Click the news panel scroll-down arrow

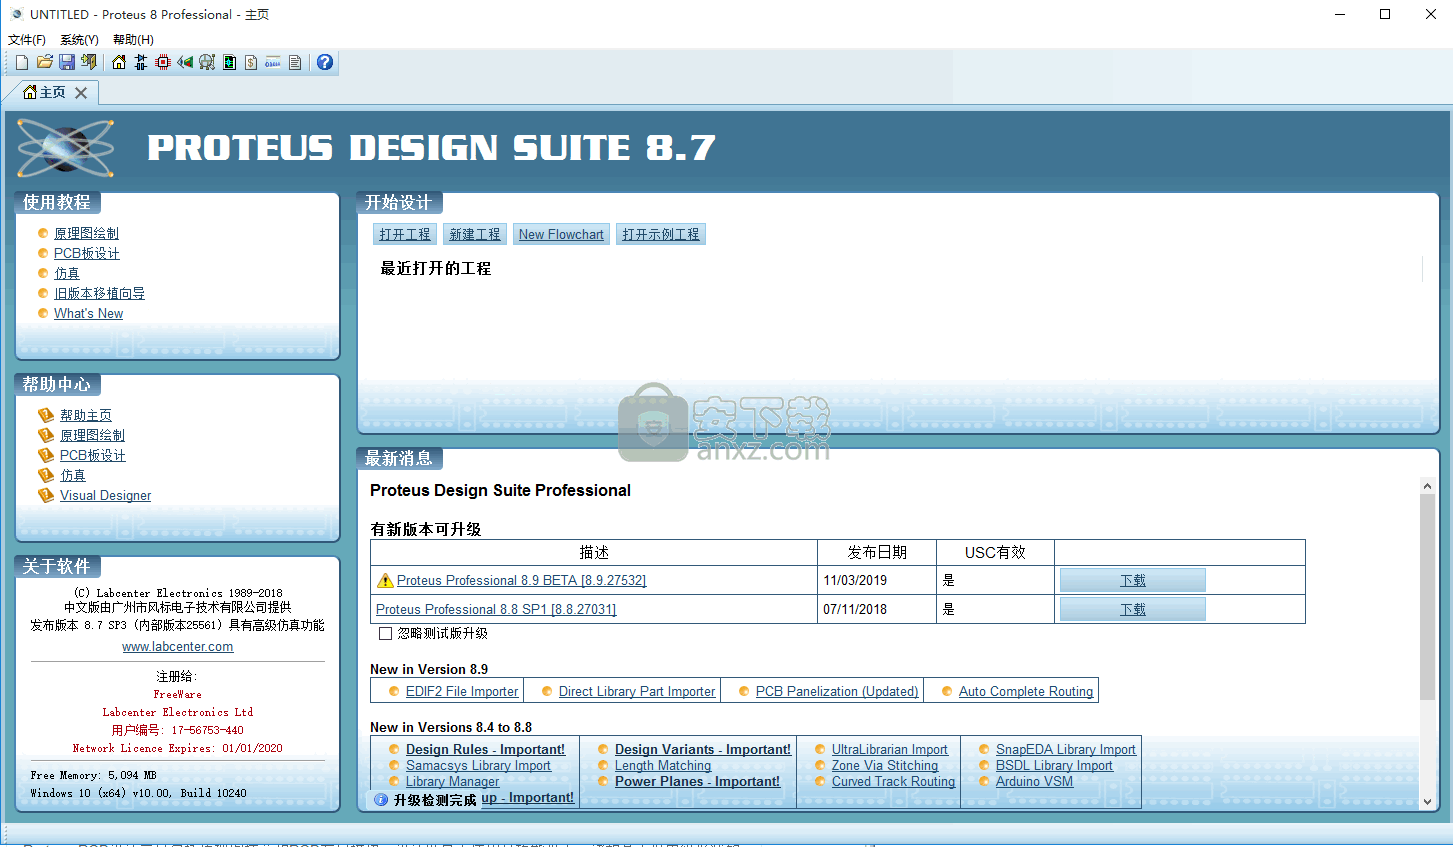(x=1427, y=801)
